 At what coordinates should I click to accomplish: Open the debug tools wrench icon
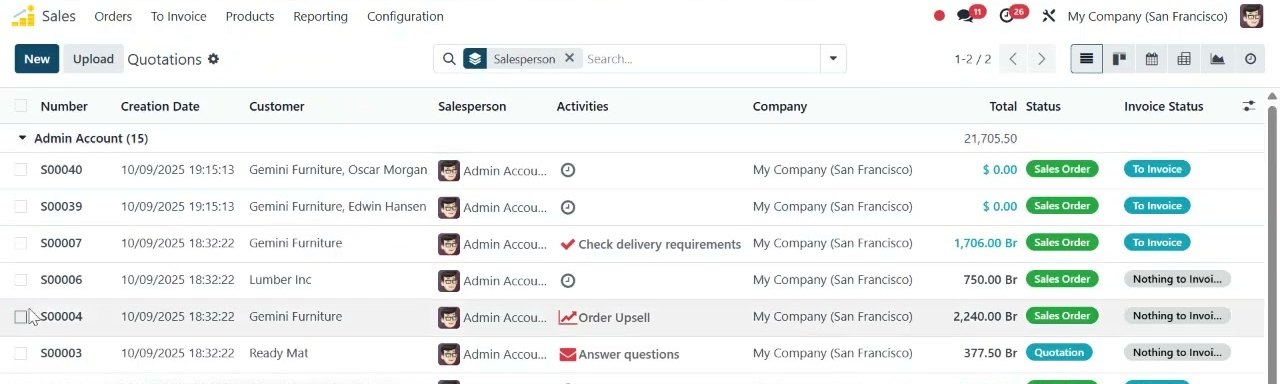click(1049, 16)
